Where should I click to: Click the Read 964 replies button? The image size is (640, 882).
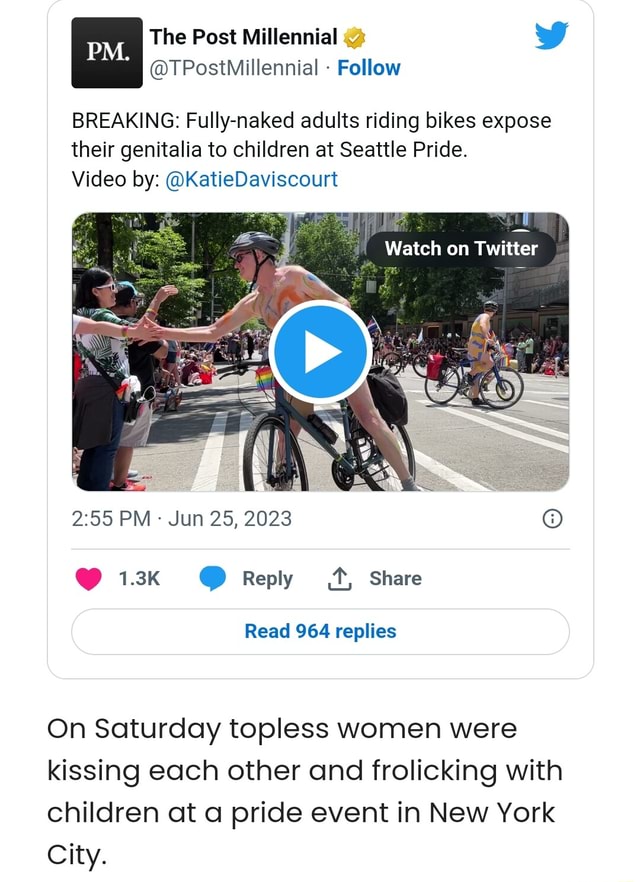(x=319, y=630)
